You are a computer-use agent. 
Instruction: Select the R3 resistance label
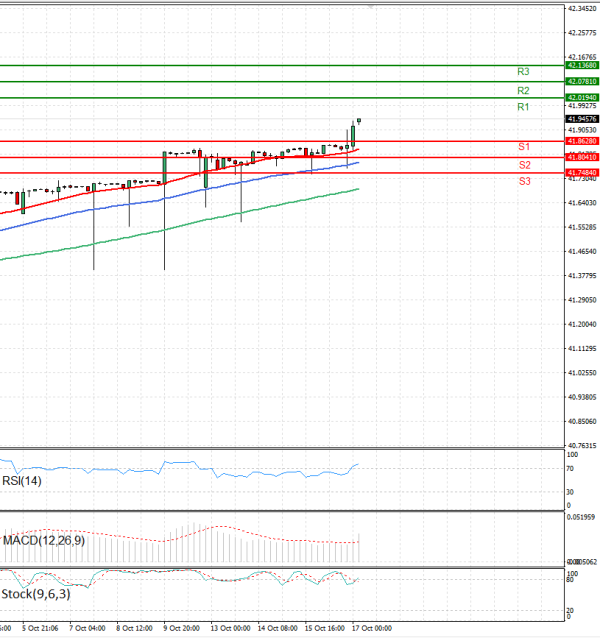click(523, 72)
